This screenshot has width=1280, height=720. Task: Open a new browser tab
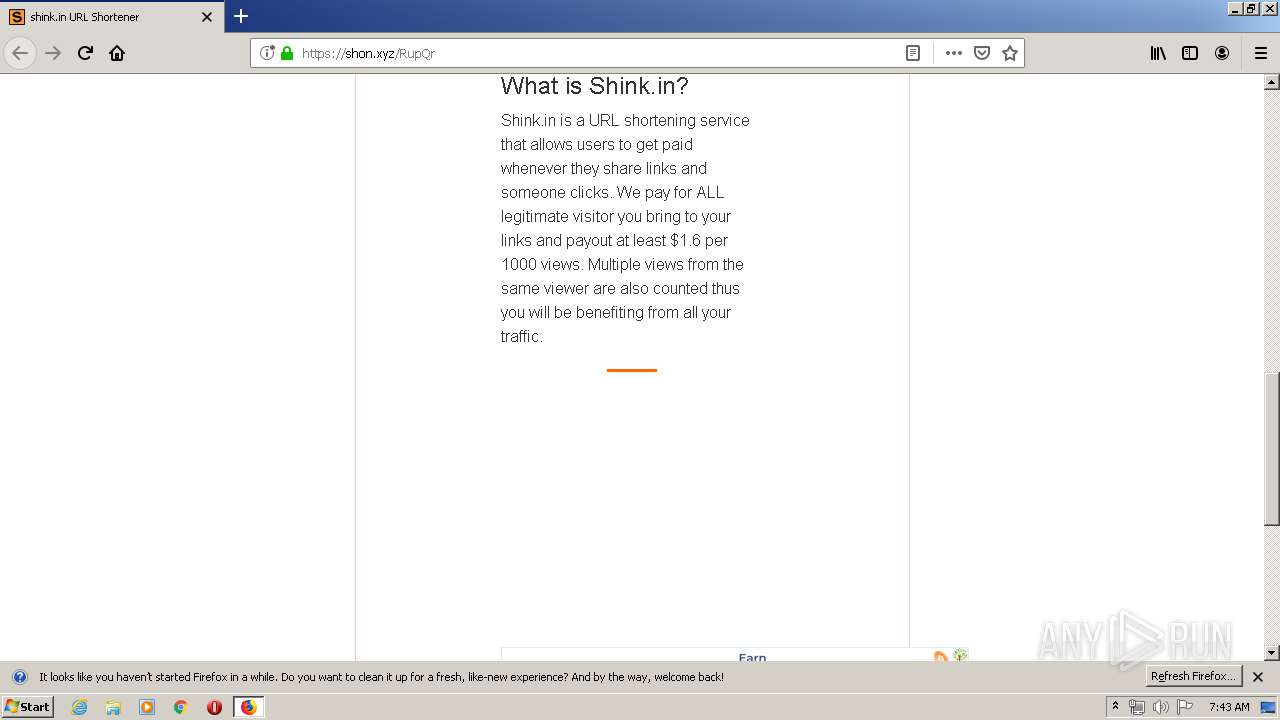click(241, 16)
